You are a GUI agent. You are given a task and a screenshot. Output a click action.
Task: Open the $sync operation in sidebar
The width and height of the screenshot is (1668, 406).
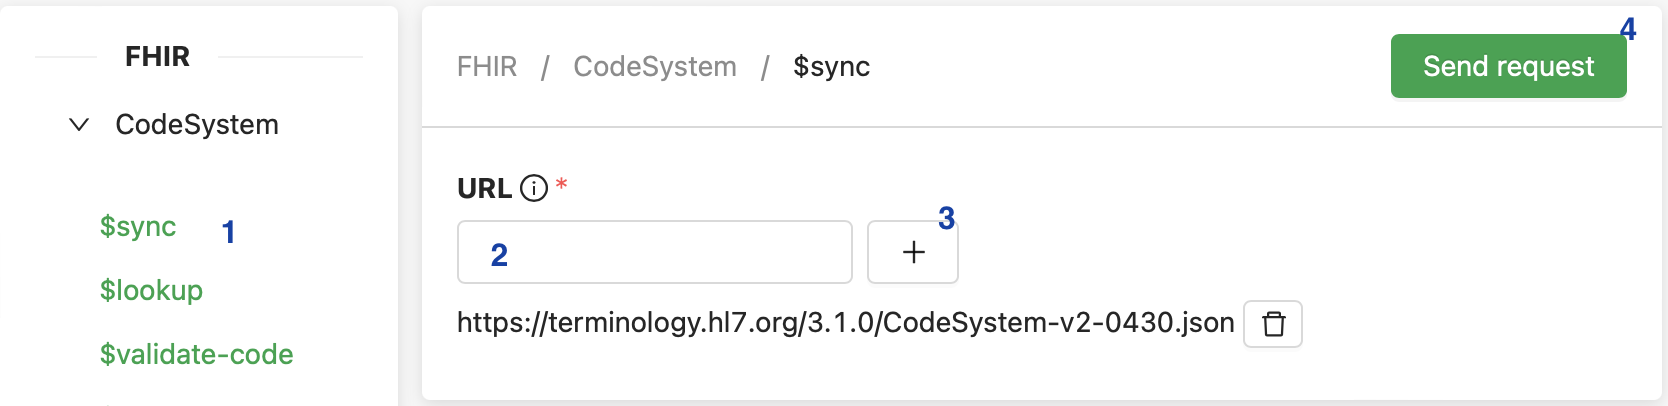click(x=138, y=227)
